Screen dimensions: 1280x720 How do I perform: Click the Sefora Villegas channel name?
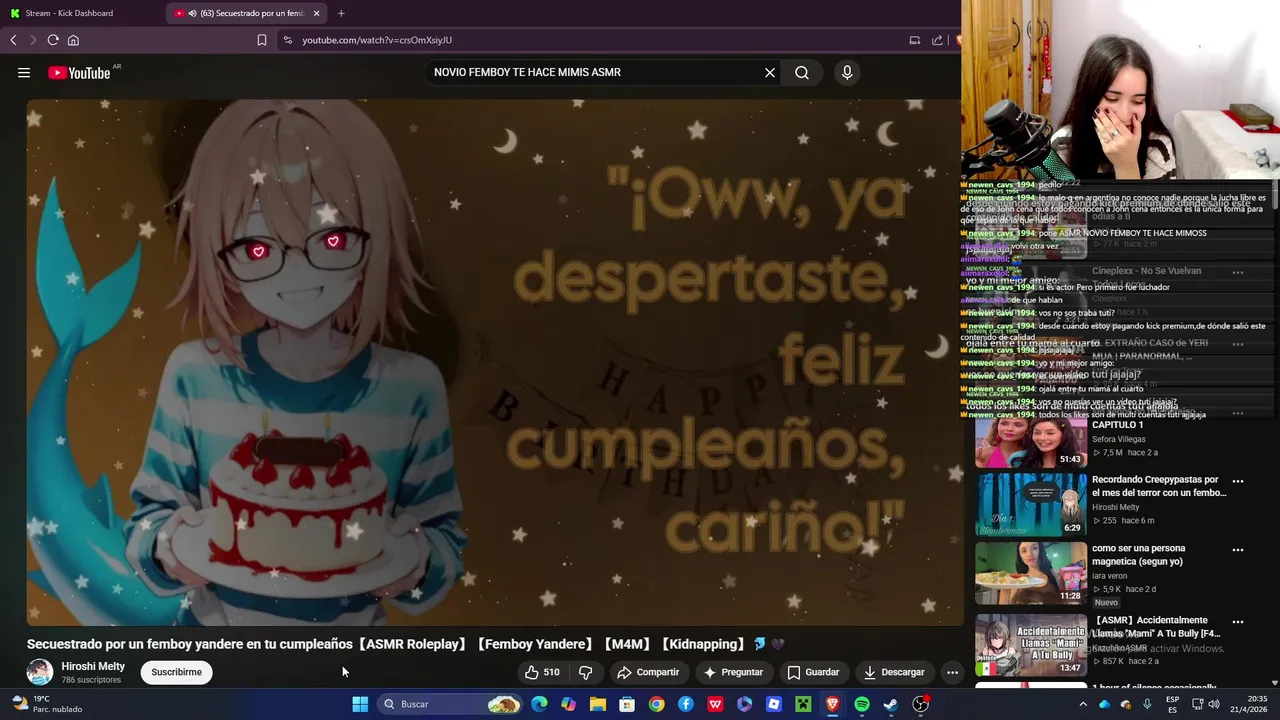pyautogui.click(x=1119, y=439)
